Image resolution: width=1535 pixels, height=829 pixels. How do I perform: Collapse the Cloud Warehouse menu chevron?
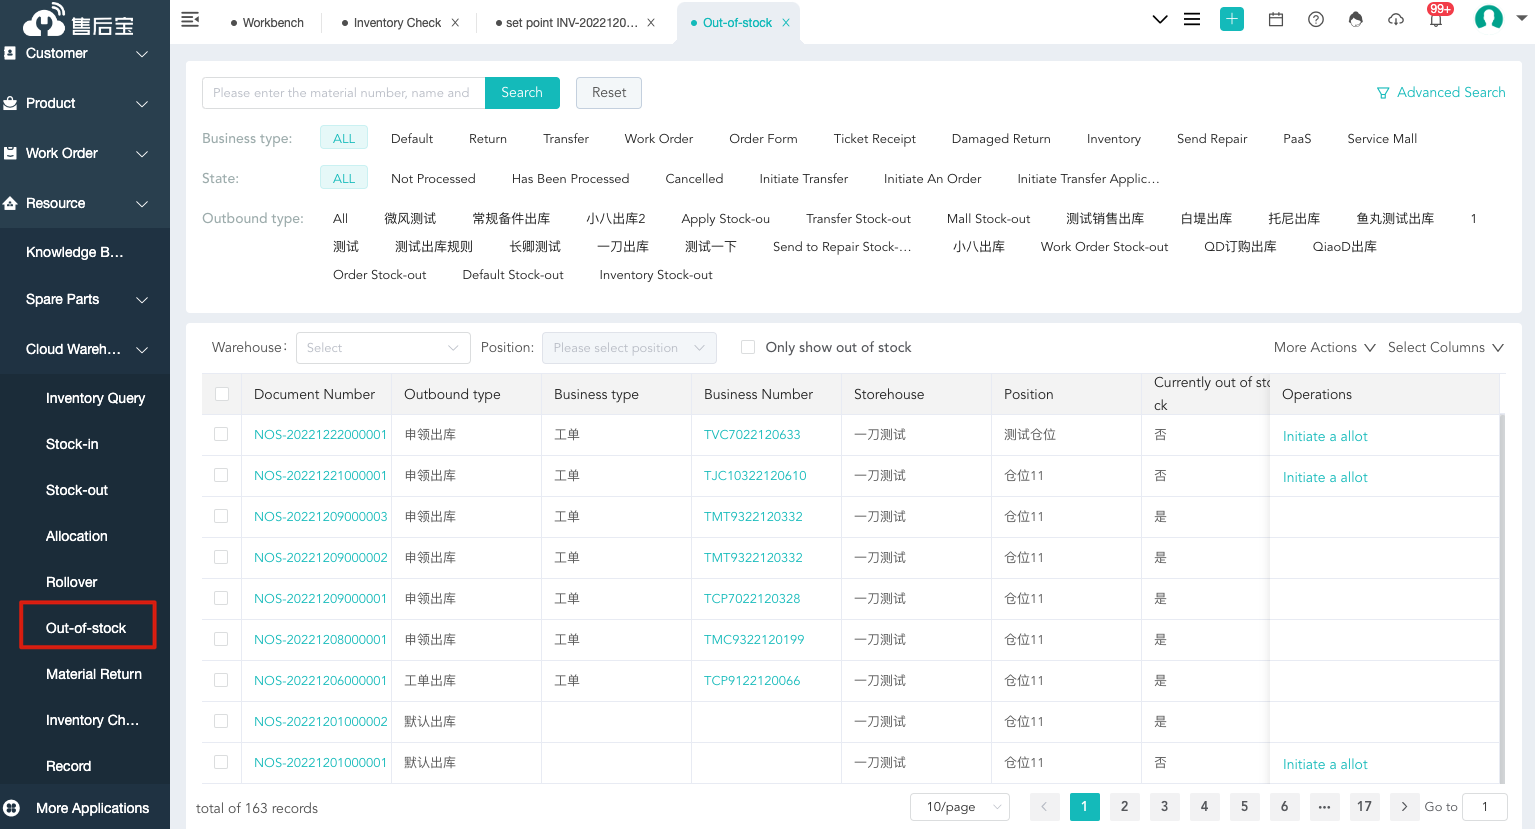pos(142,350)
